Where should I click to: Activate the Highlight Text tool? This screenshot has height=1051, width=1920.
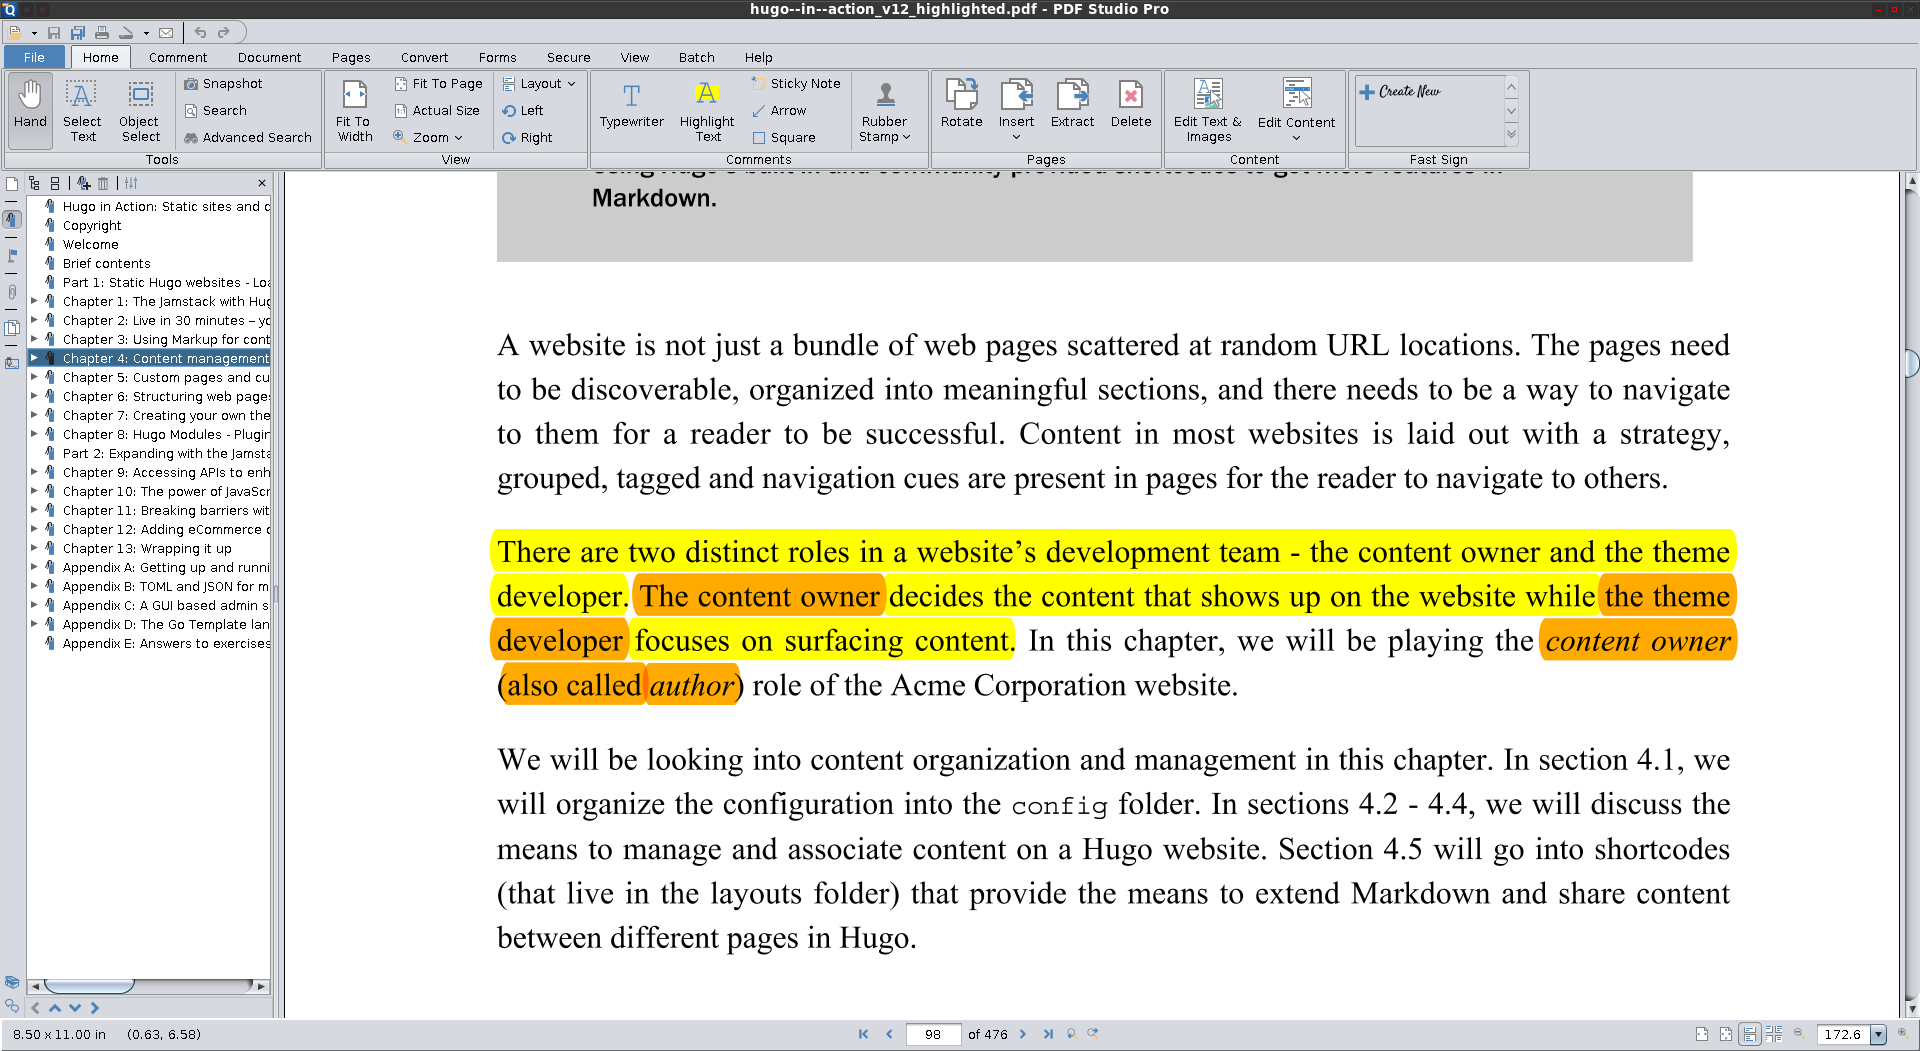pyautogui.click(x=707, y=110)
